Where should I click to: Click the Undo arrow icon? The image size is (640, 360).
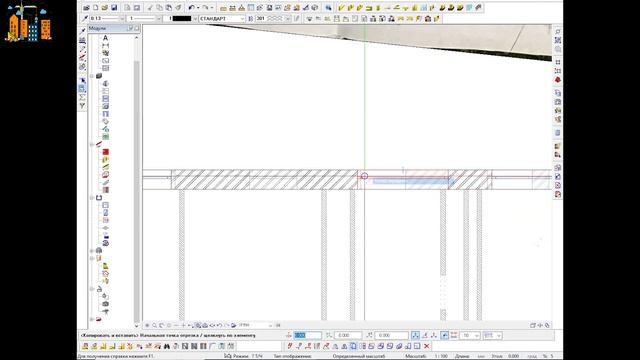click(191, 7)
